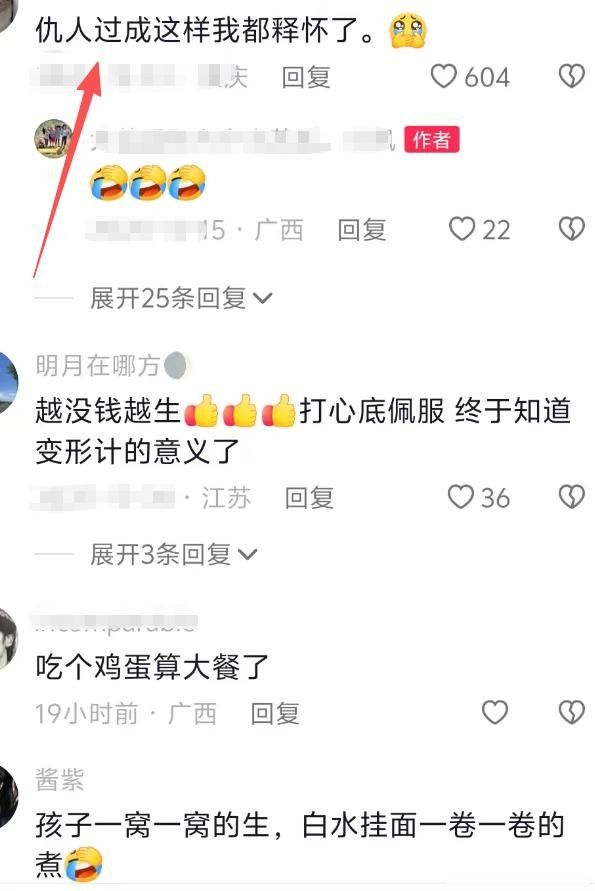
Task: Like the 明月在哪方 comment with 36 likes
Action: point(460,497)
